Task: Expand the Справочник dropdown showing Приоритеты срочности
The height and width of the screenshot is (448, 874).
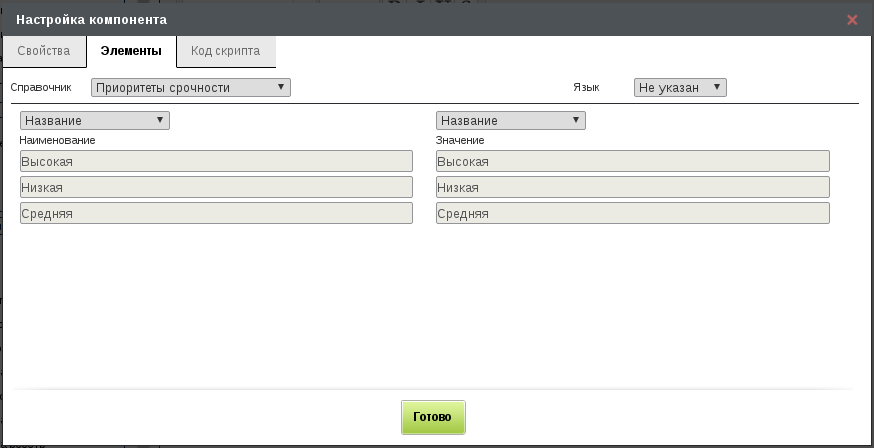Action: pyautogui.click(x=191, y=87)
